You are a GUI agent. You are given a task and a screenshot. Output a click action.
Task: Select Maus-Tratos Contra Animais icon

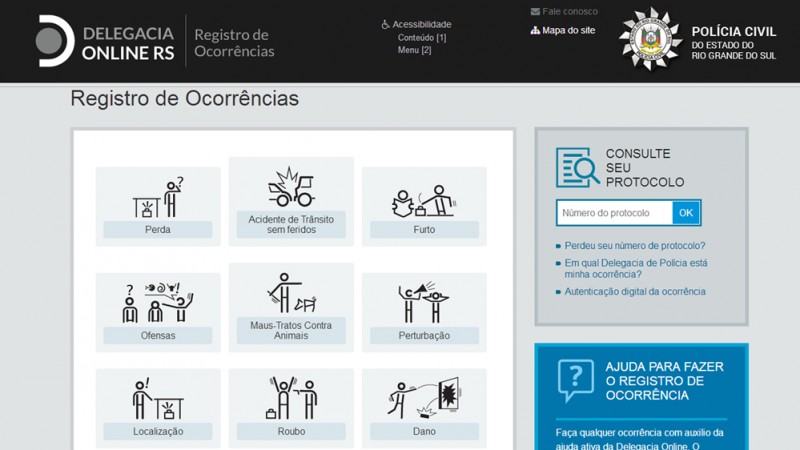[x=291, y=293]
